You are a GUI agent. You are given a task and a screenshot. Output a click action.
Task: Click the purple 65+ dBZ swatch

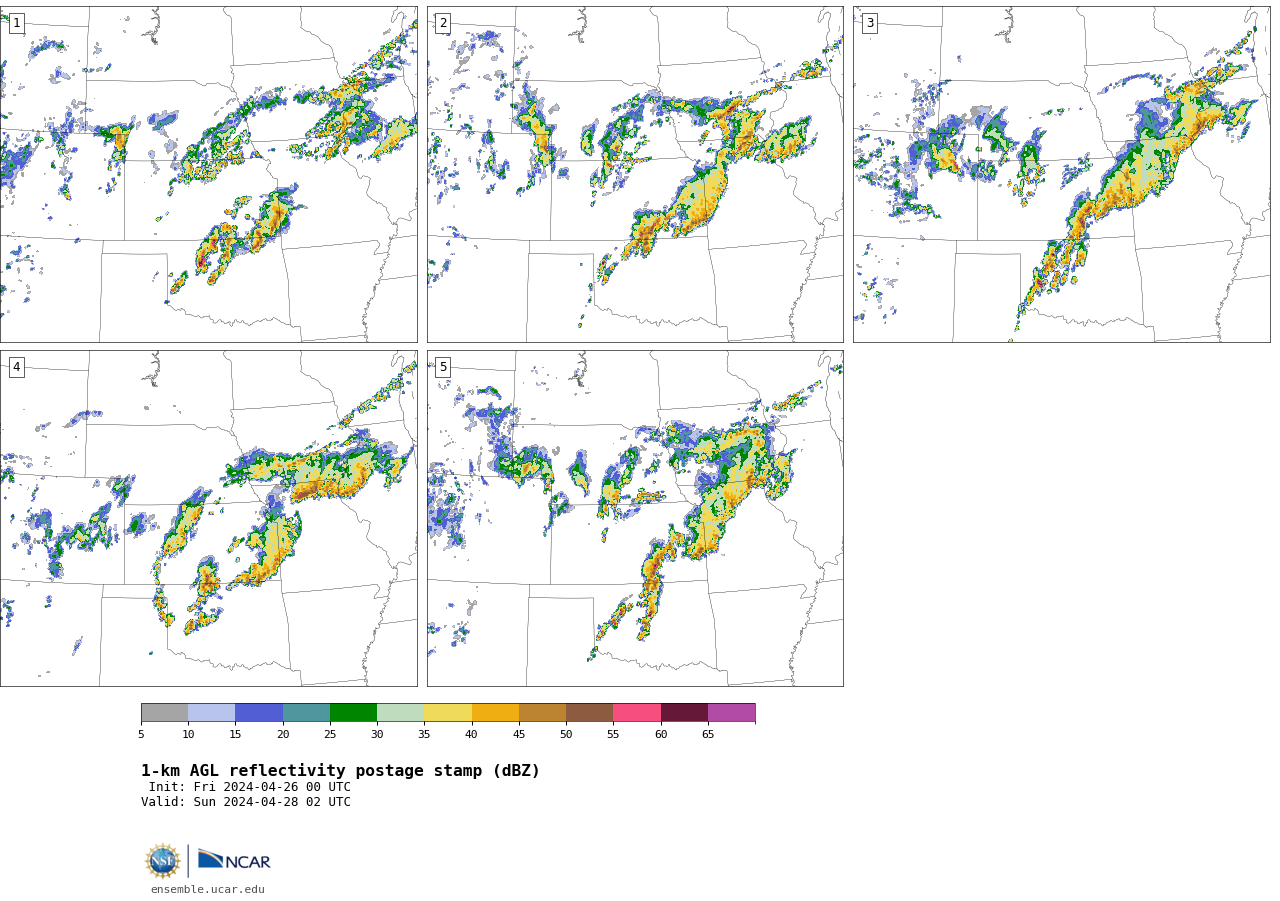[x=731, y=712]
